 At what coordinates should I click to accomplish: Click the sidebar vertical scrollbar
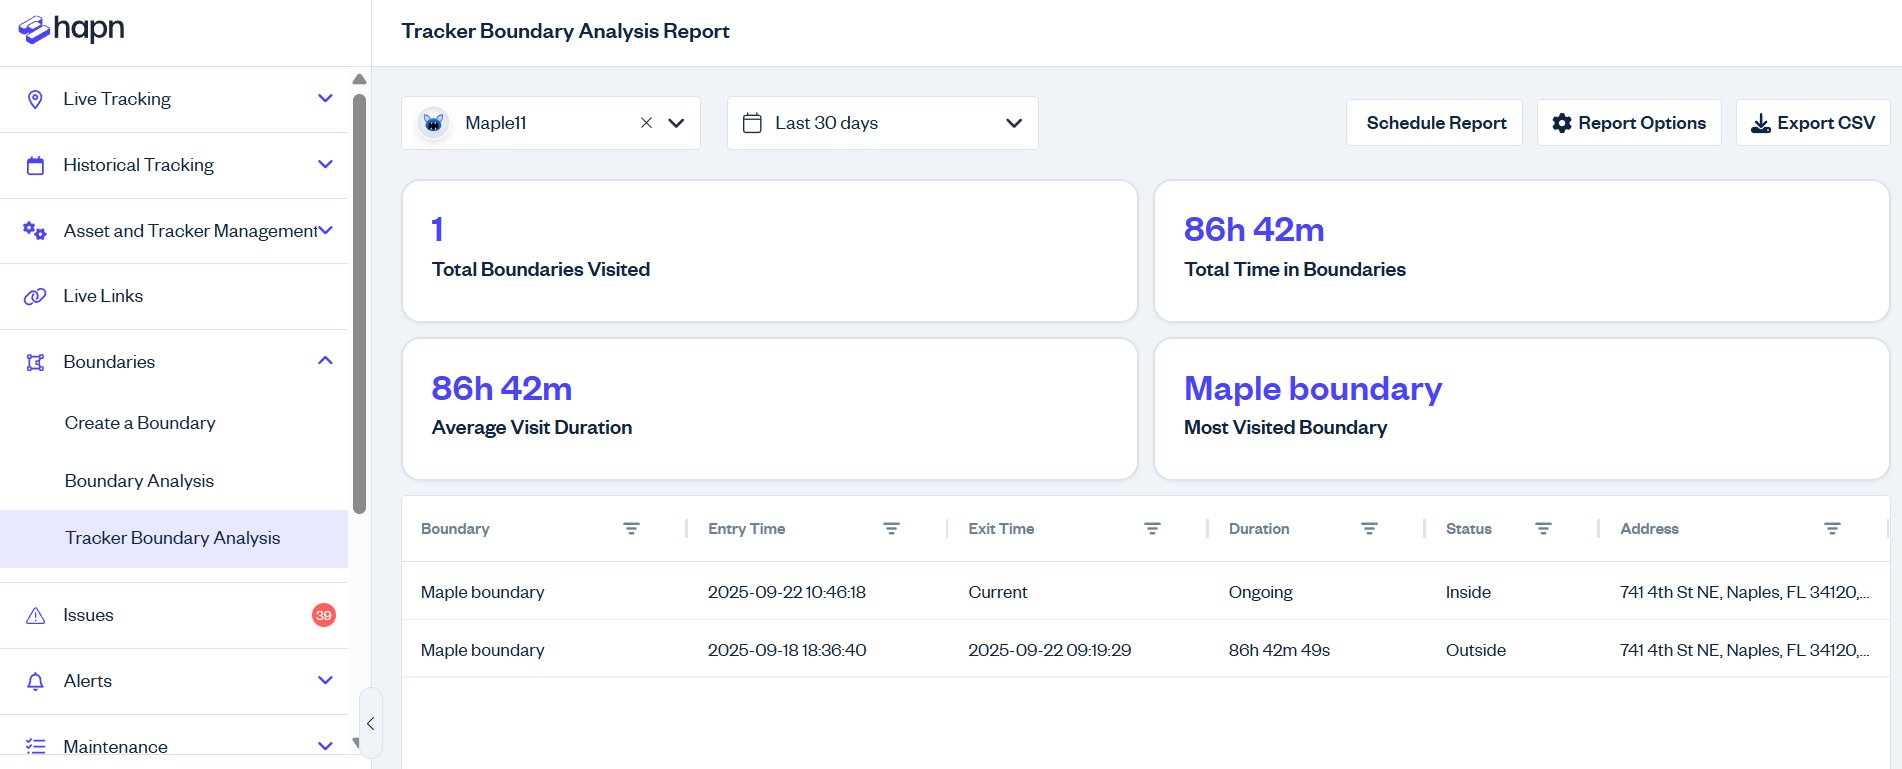(x=359, y=300)
